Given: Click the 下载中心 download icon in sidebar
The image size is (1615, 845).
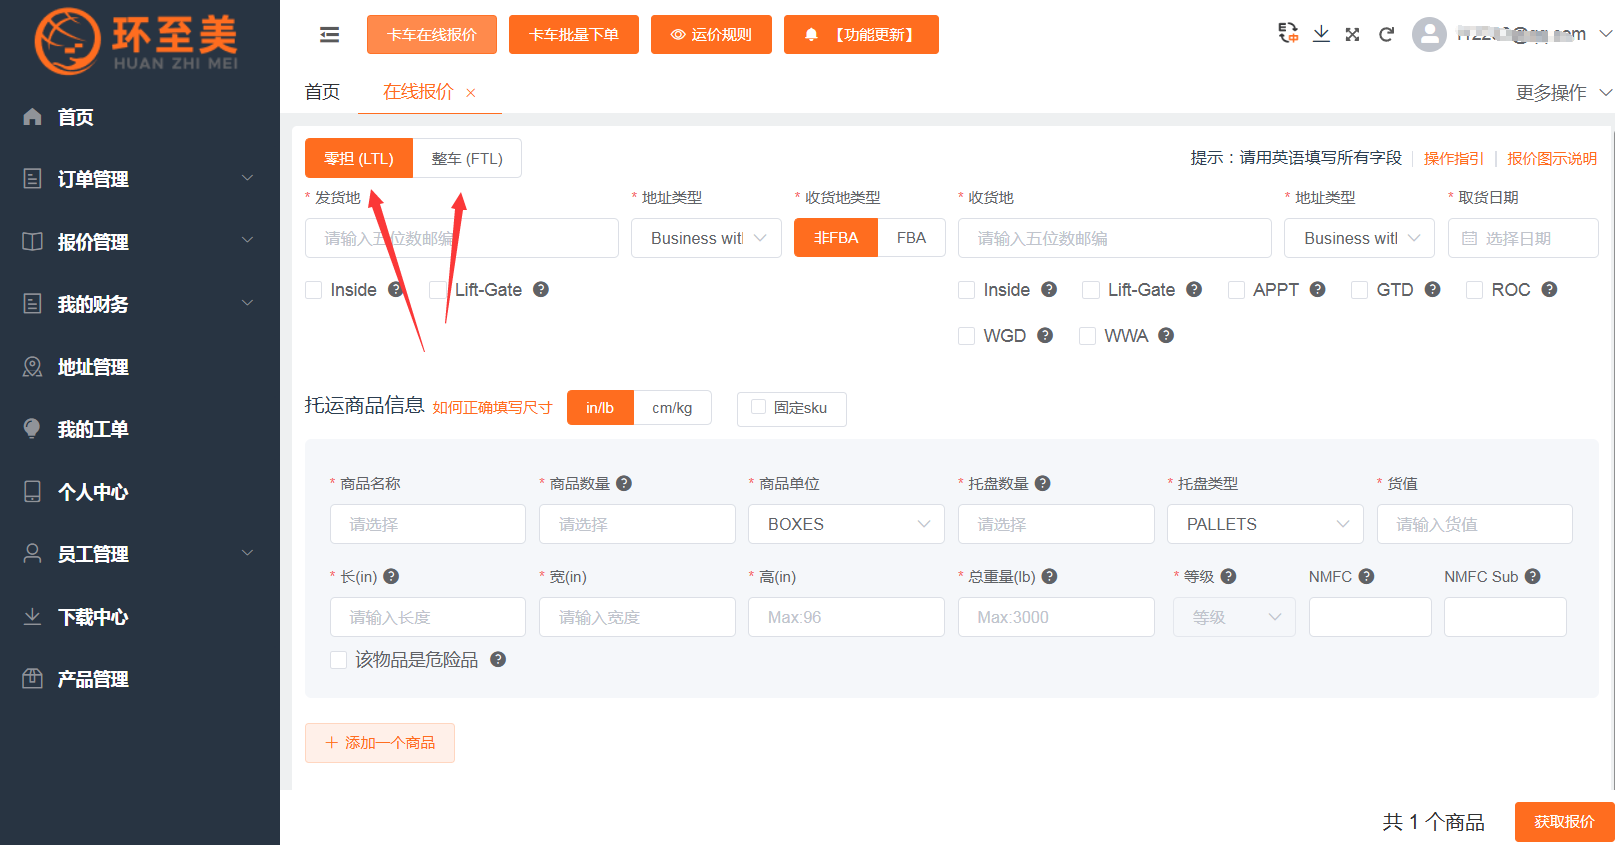Looking at the screenshot, I should click(x=32, y=617).
